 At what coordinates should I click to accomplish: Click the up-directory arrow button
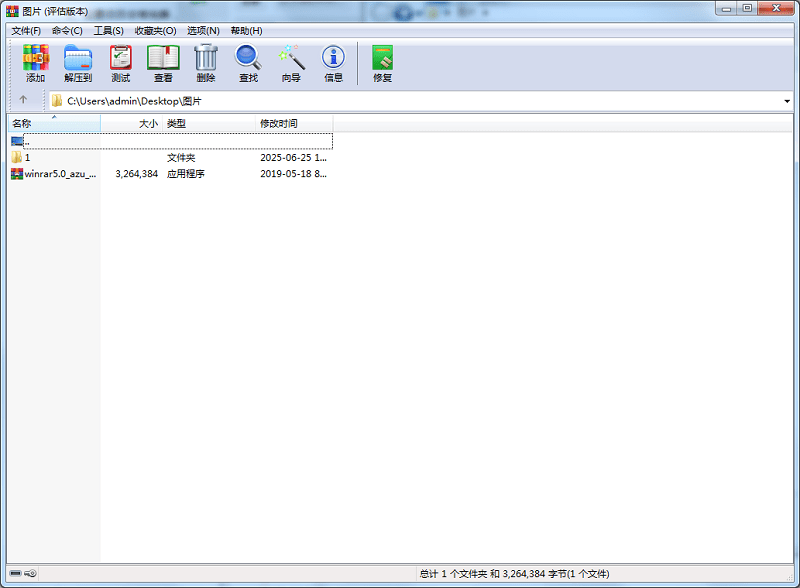click(x=22, y=100)
